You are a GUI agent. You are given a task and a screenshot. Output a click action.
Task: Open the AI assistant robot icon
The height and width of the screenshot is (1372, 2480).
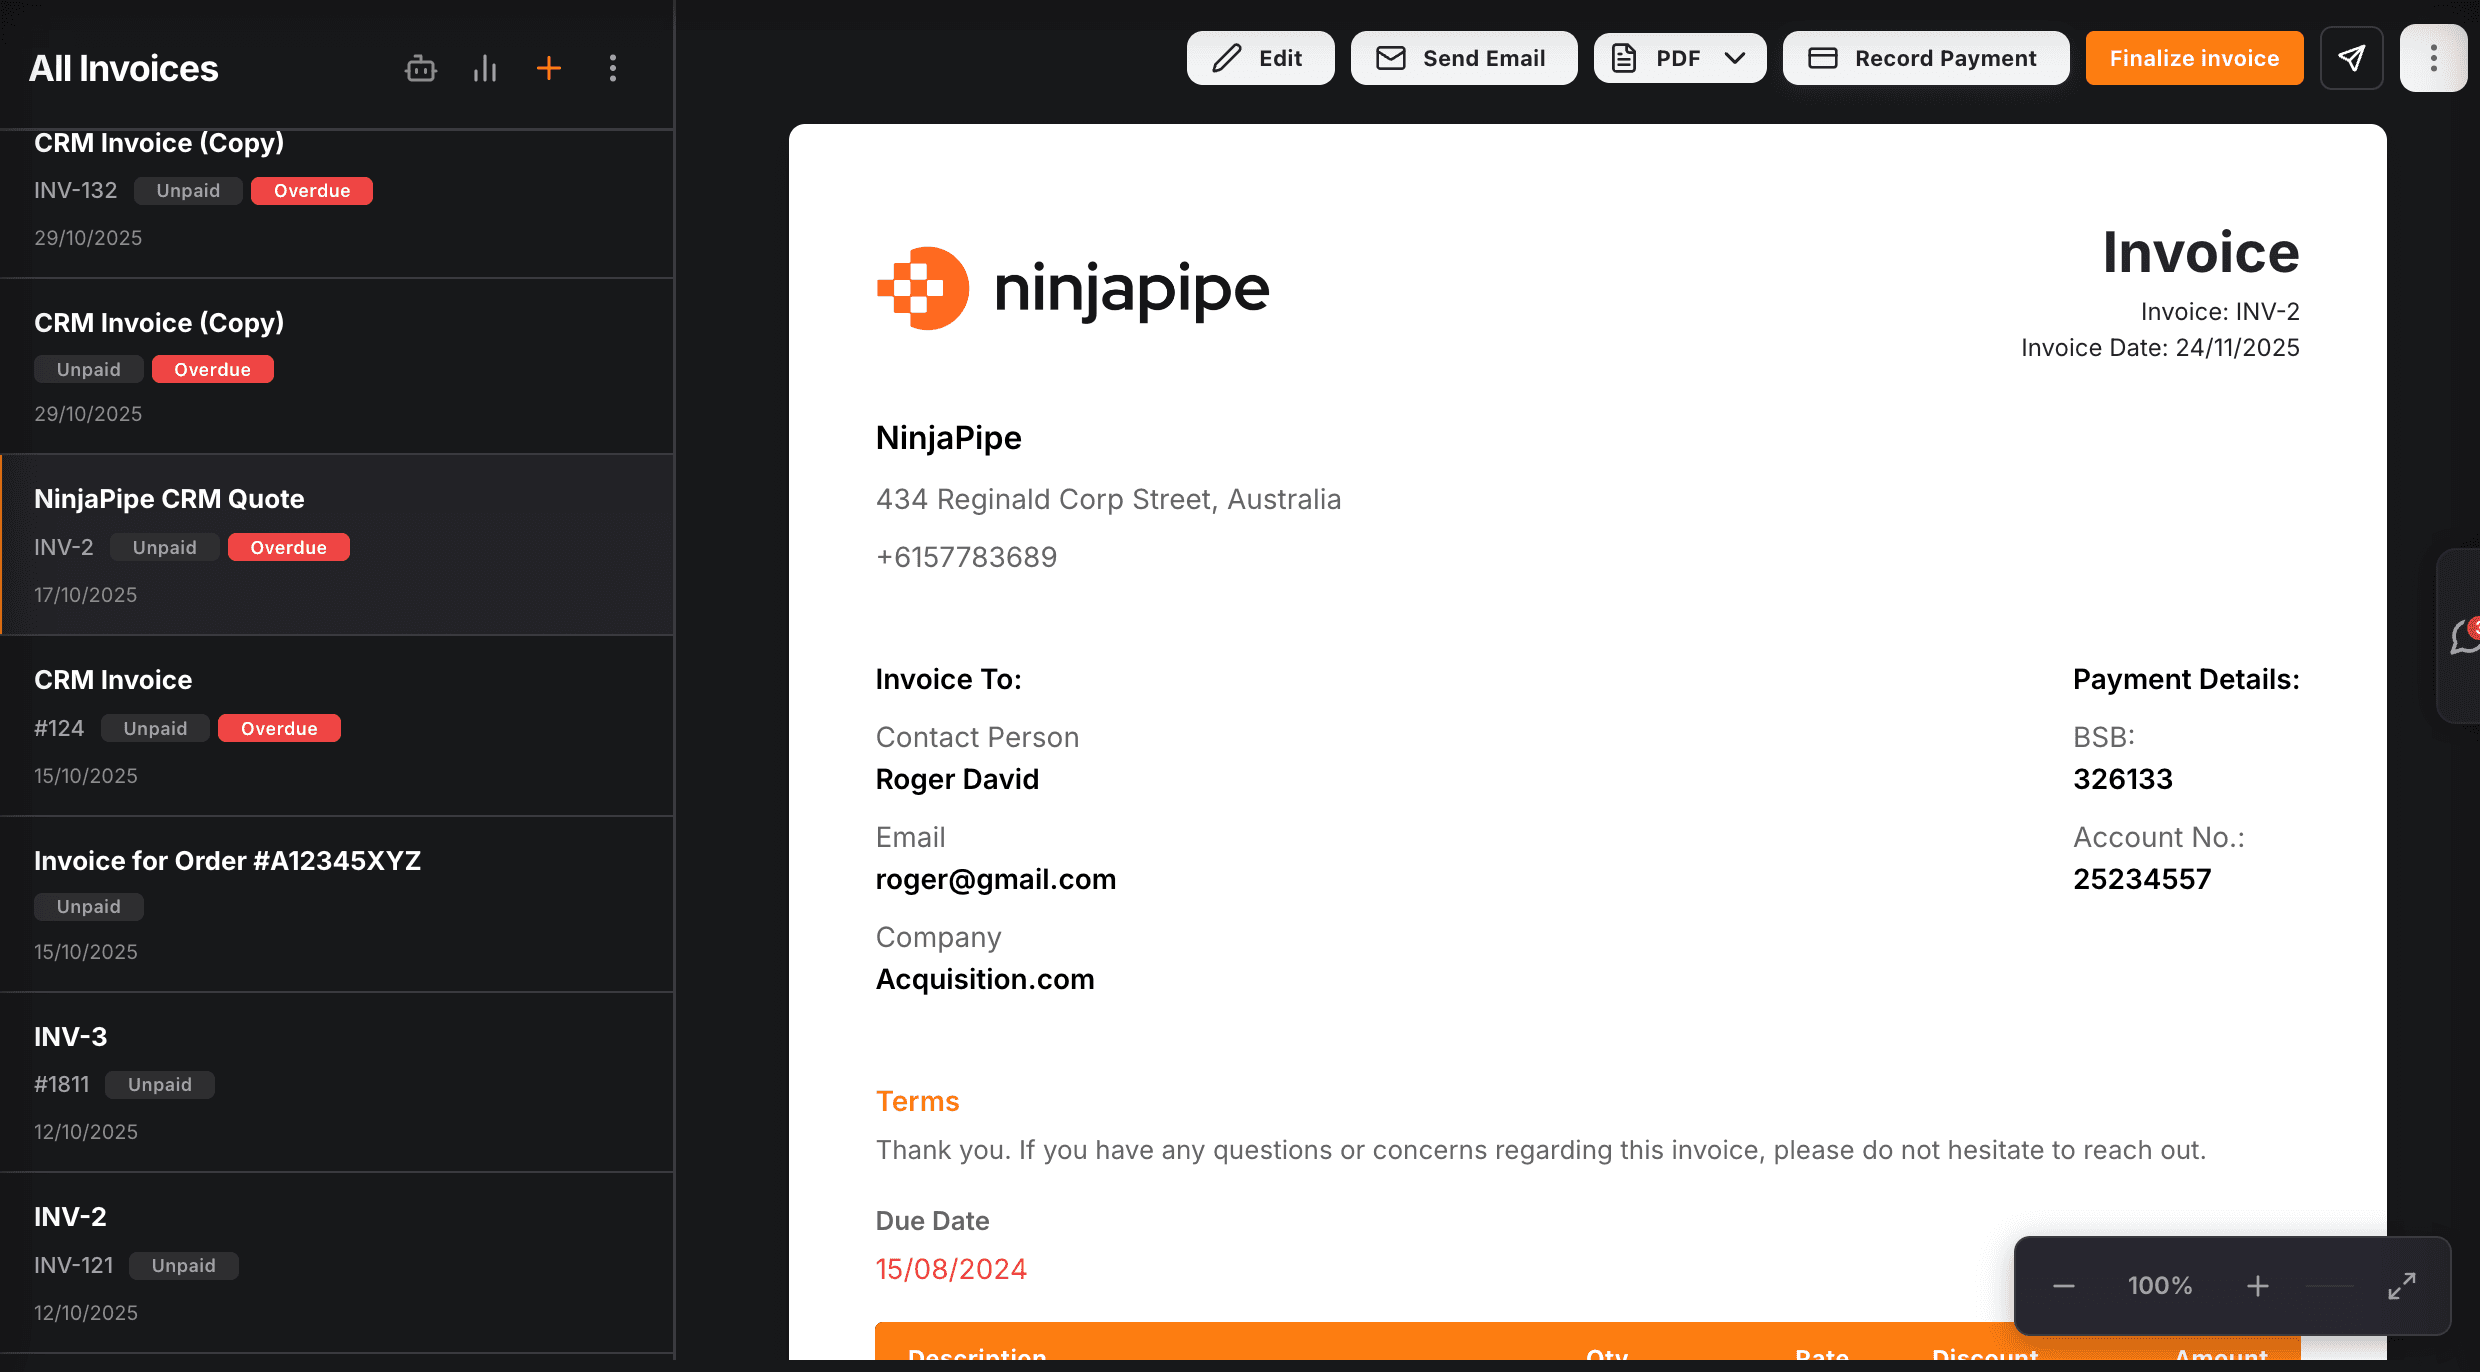(x=421, y=68)
